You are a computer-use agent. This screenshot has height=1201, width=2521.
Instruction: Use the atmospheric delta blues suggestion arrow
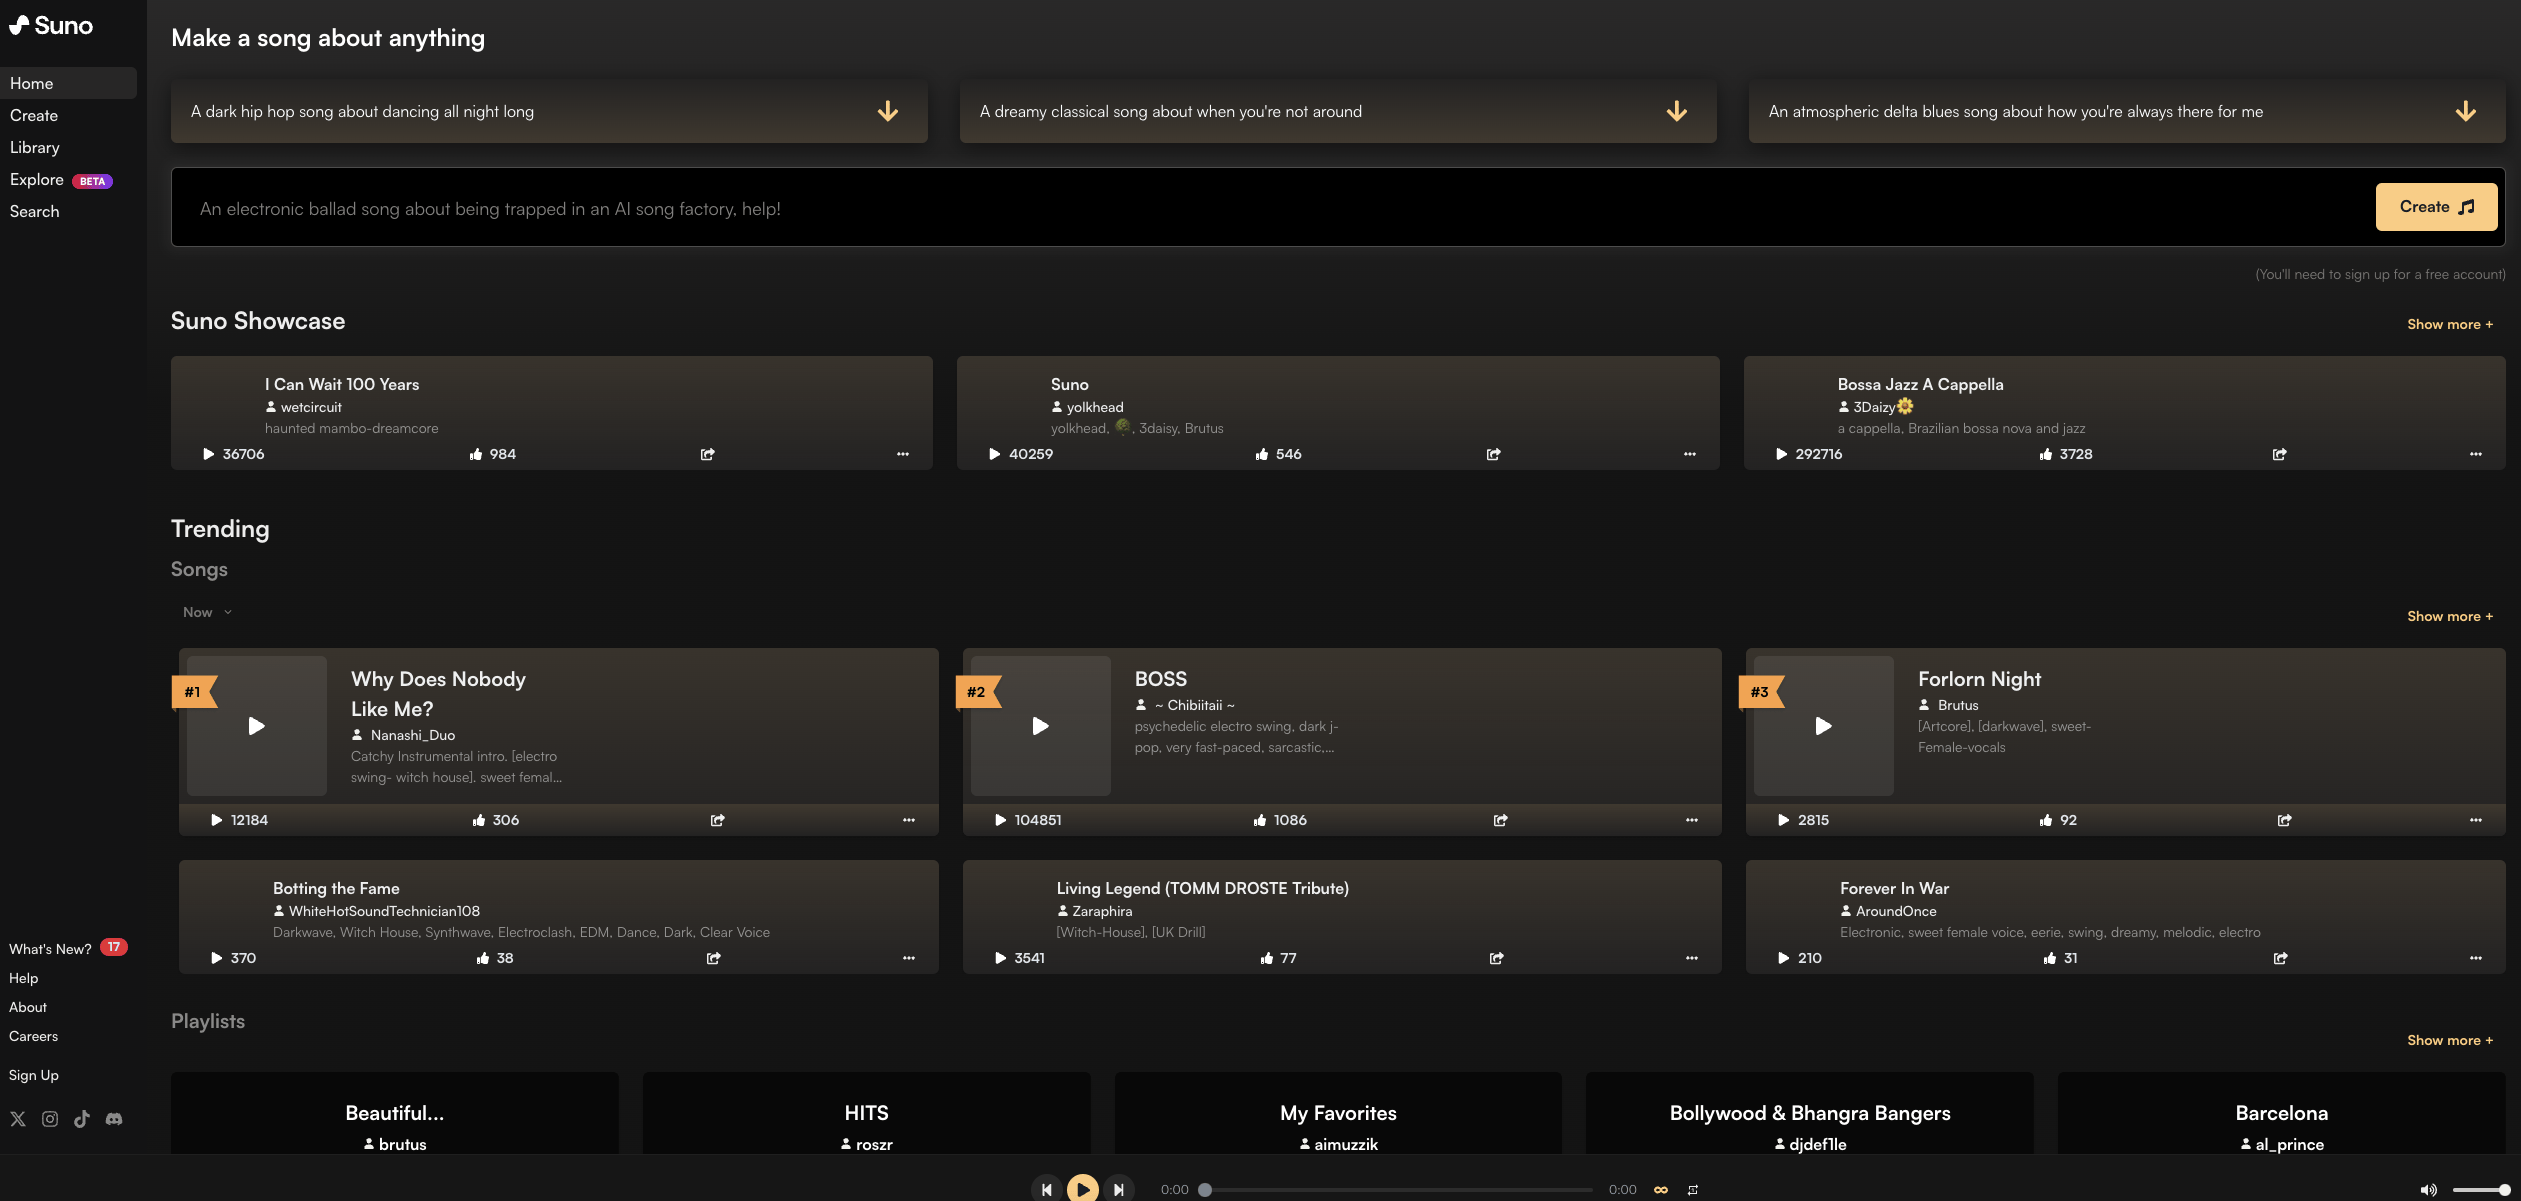click(2466, 111)
